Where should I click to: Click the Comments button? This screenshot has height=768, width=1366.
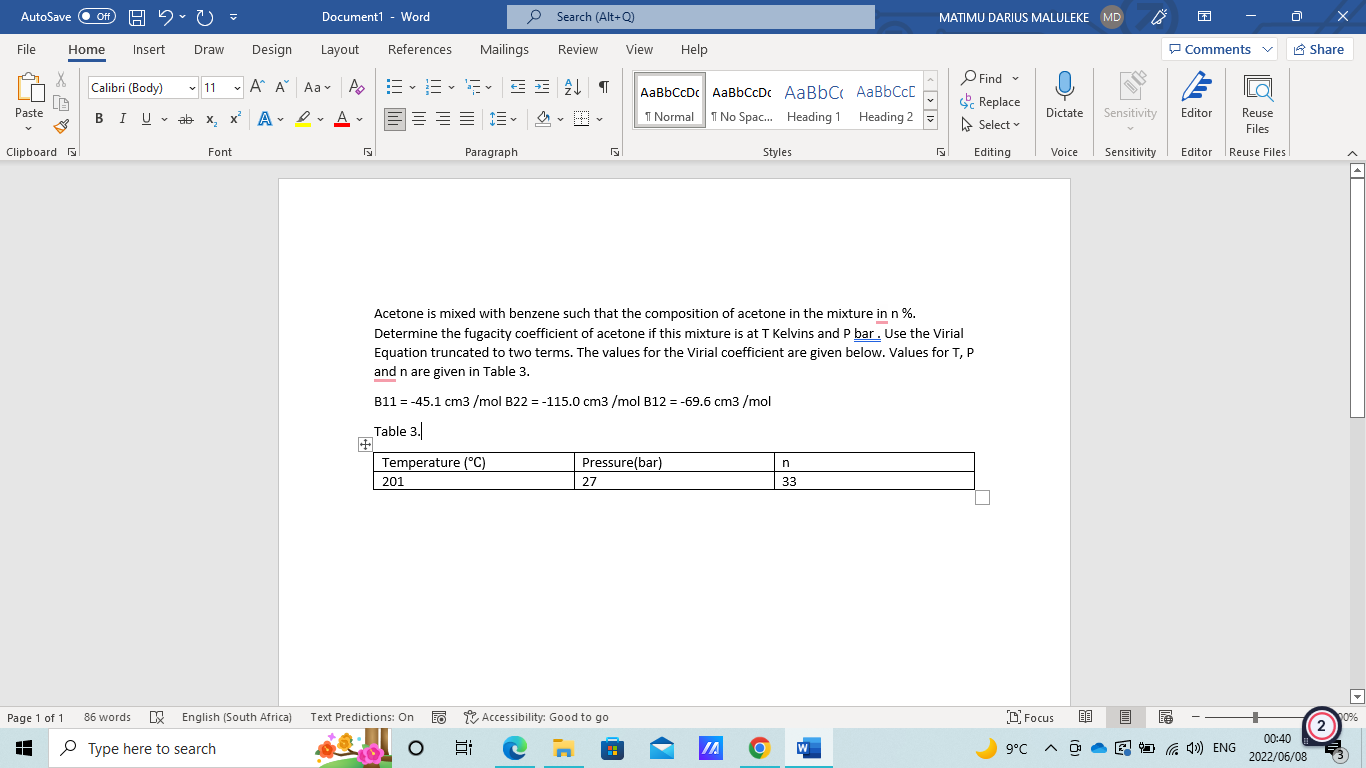[x=1219, y=49]
